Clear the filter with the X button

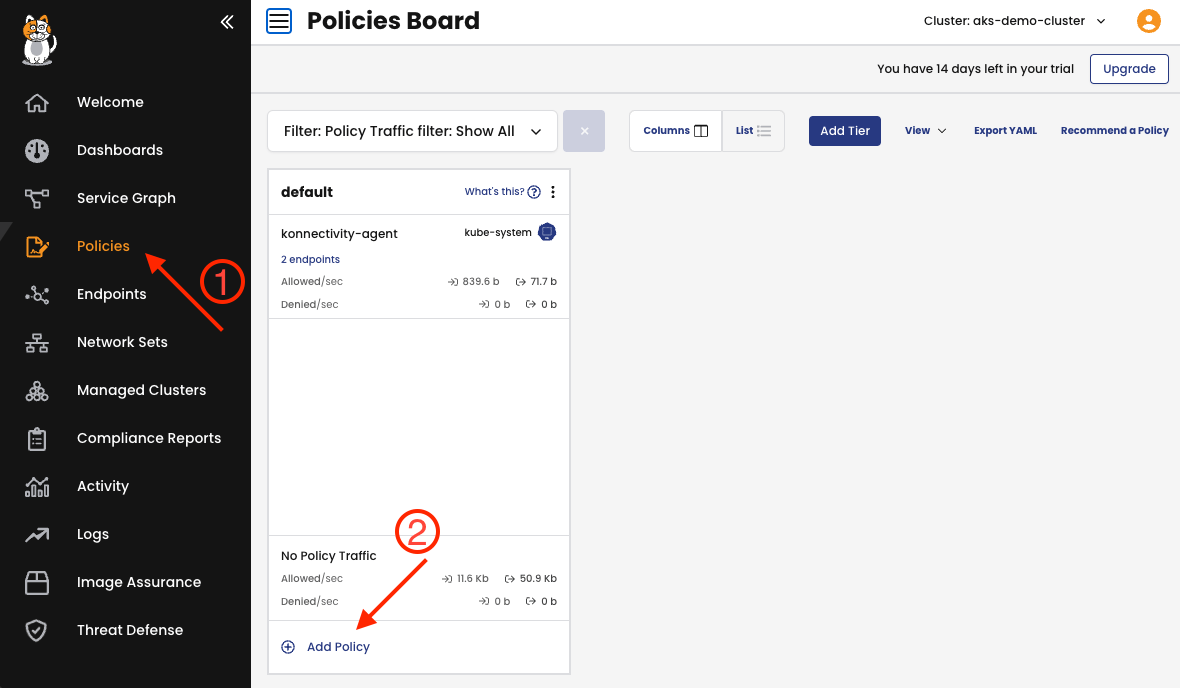584,131
